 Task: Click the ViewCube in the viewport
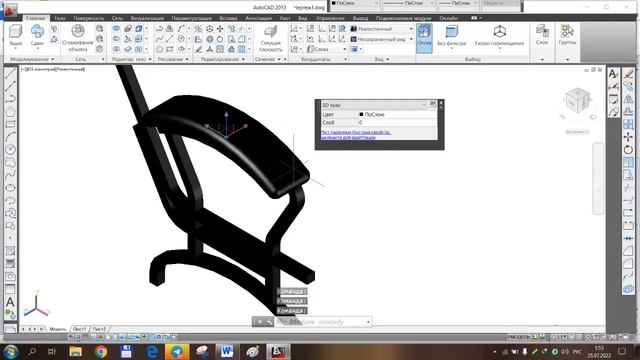click(577, 100)
